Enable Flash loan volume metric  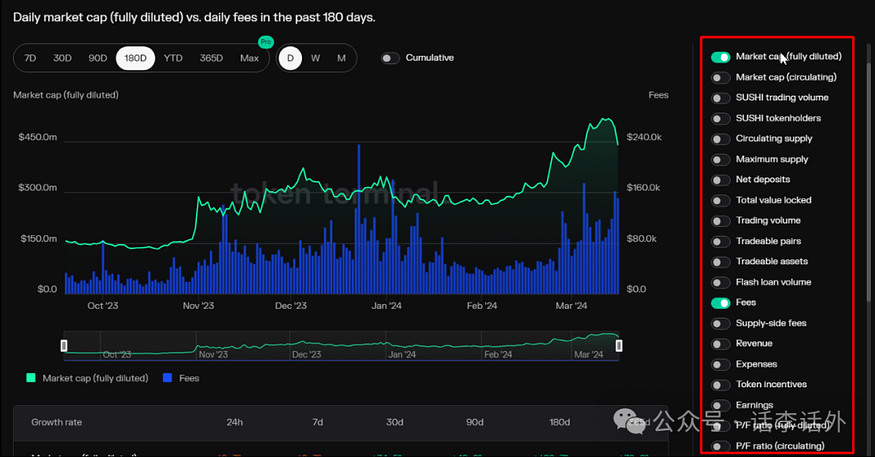(720, 282)
